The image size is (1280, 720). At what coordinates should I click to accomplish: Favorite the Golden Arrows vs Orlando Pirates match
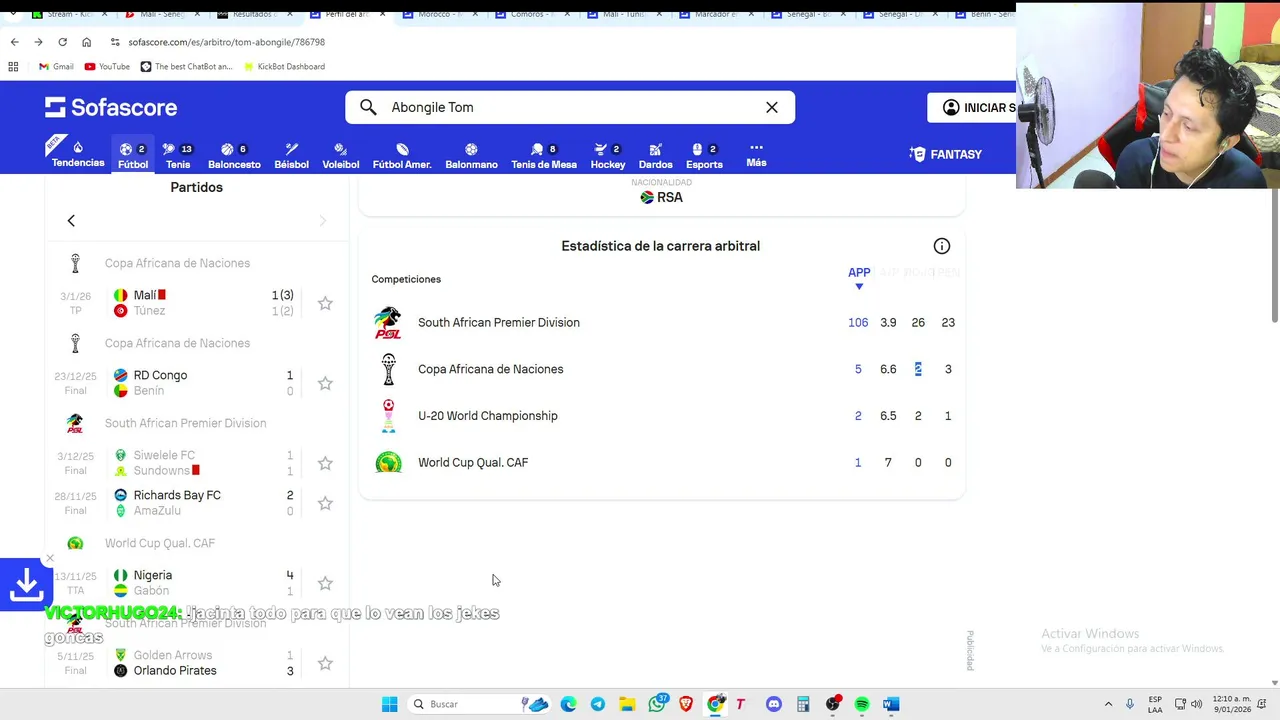(x=325, y=663)
